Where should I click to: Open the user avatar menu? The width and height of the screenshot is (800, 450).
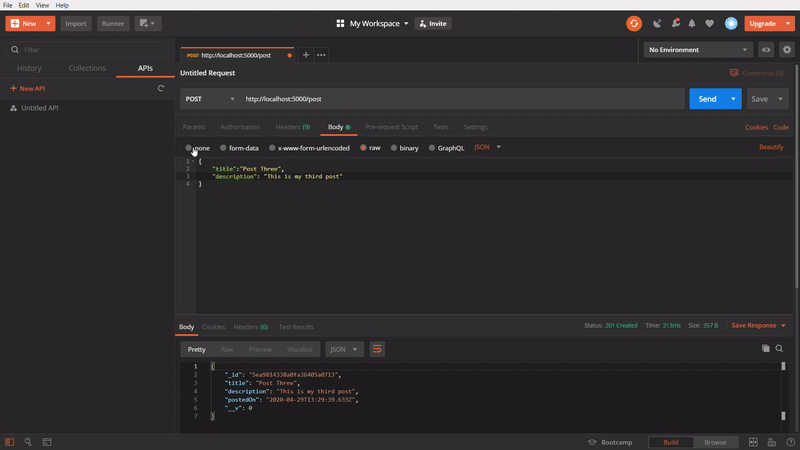coord(731,23)
